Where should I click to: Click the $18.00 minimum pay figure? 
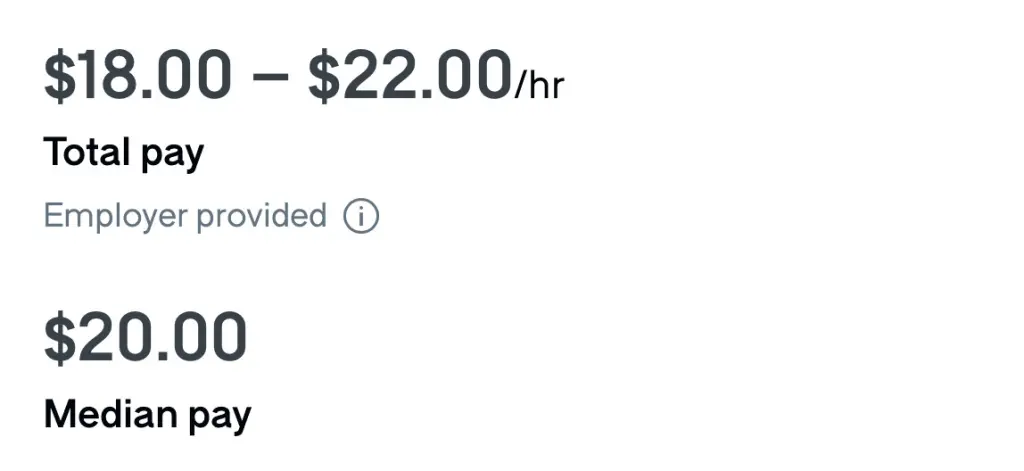point(137,76)
